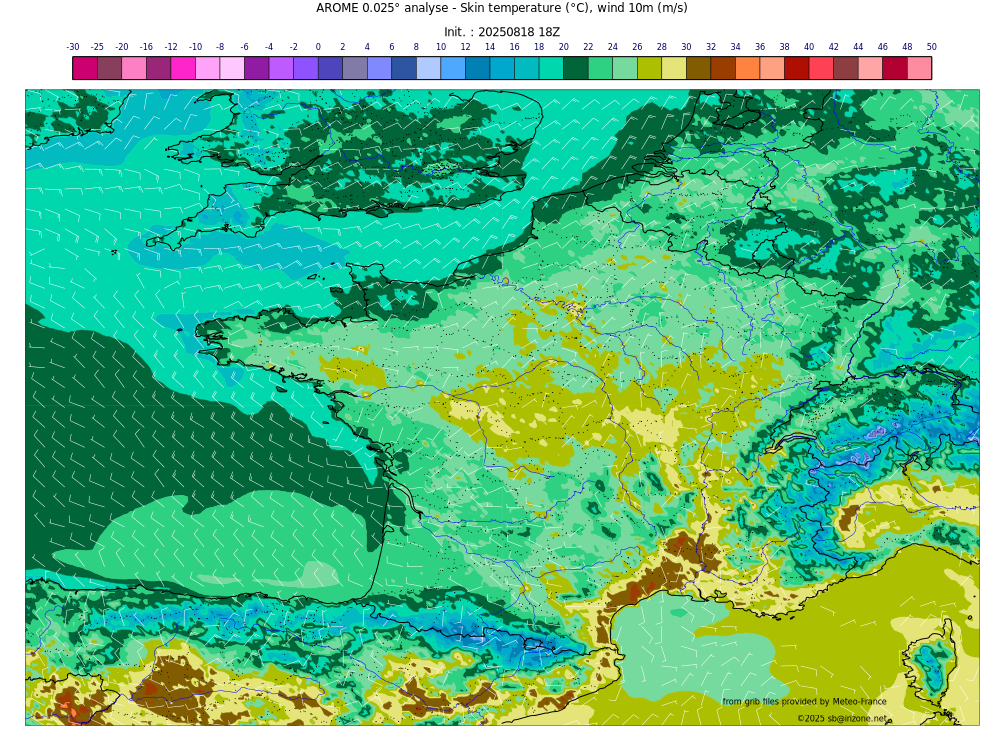Click the -20 to -16 pink legend swatch
The width and height of the screenshot is (1005, 738).
tap(134, 68)
